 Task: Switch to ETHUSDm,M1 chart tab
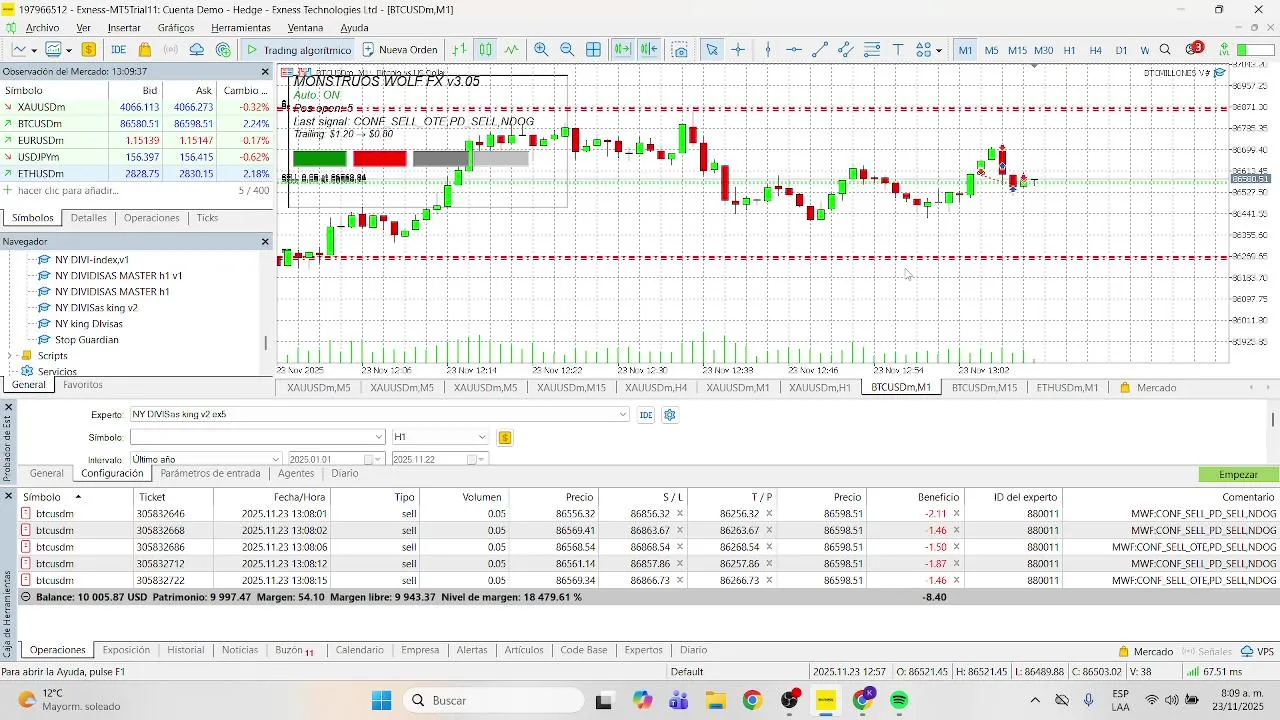(1067, 388)
